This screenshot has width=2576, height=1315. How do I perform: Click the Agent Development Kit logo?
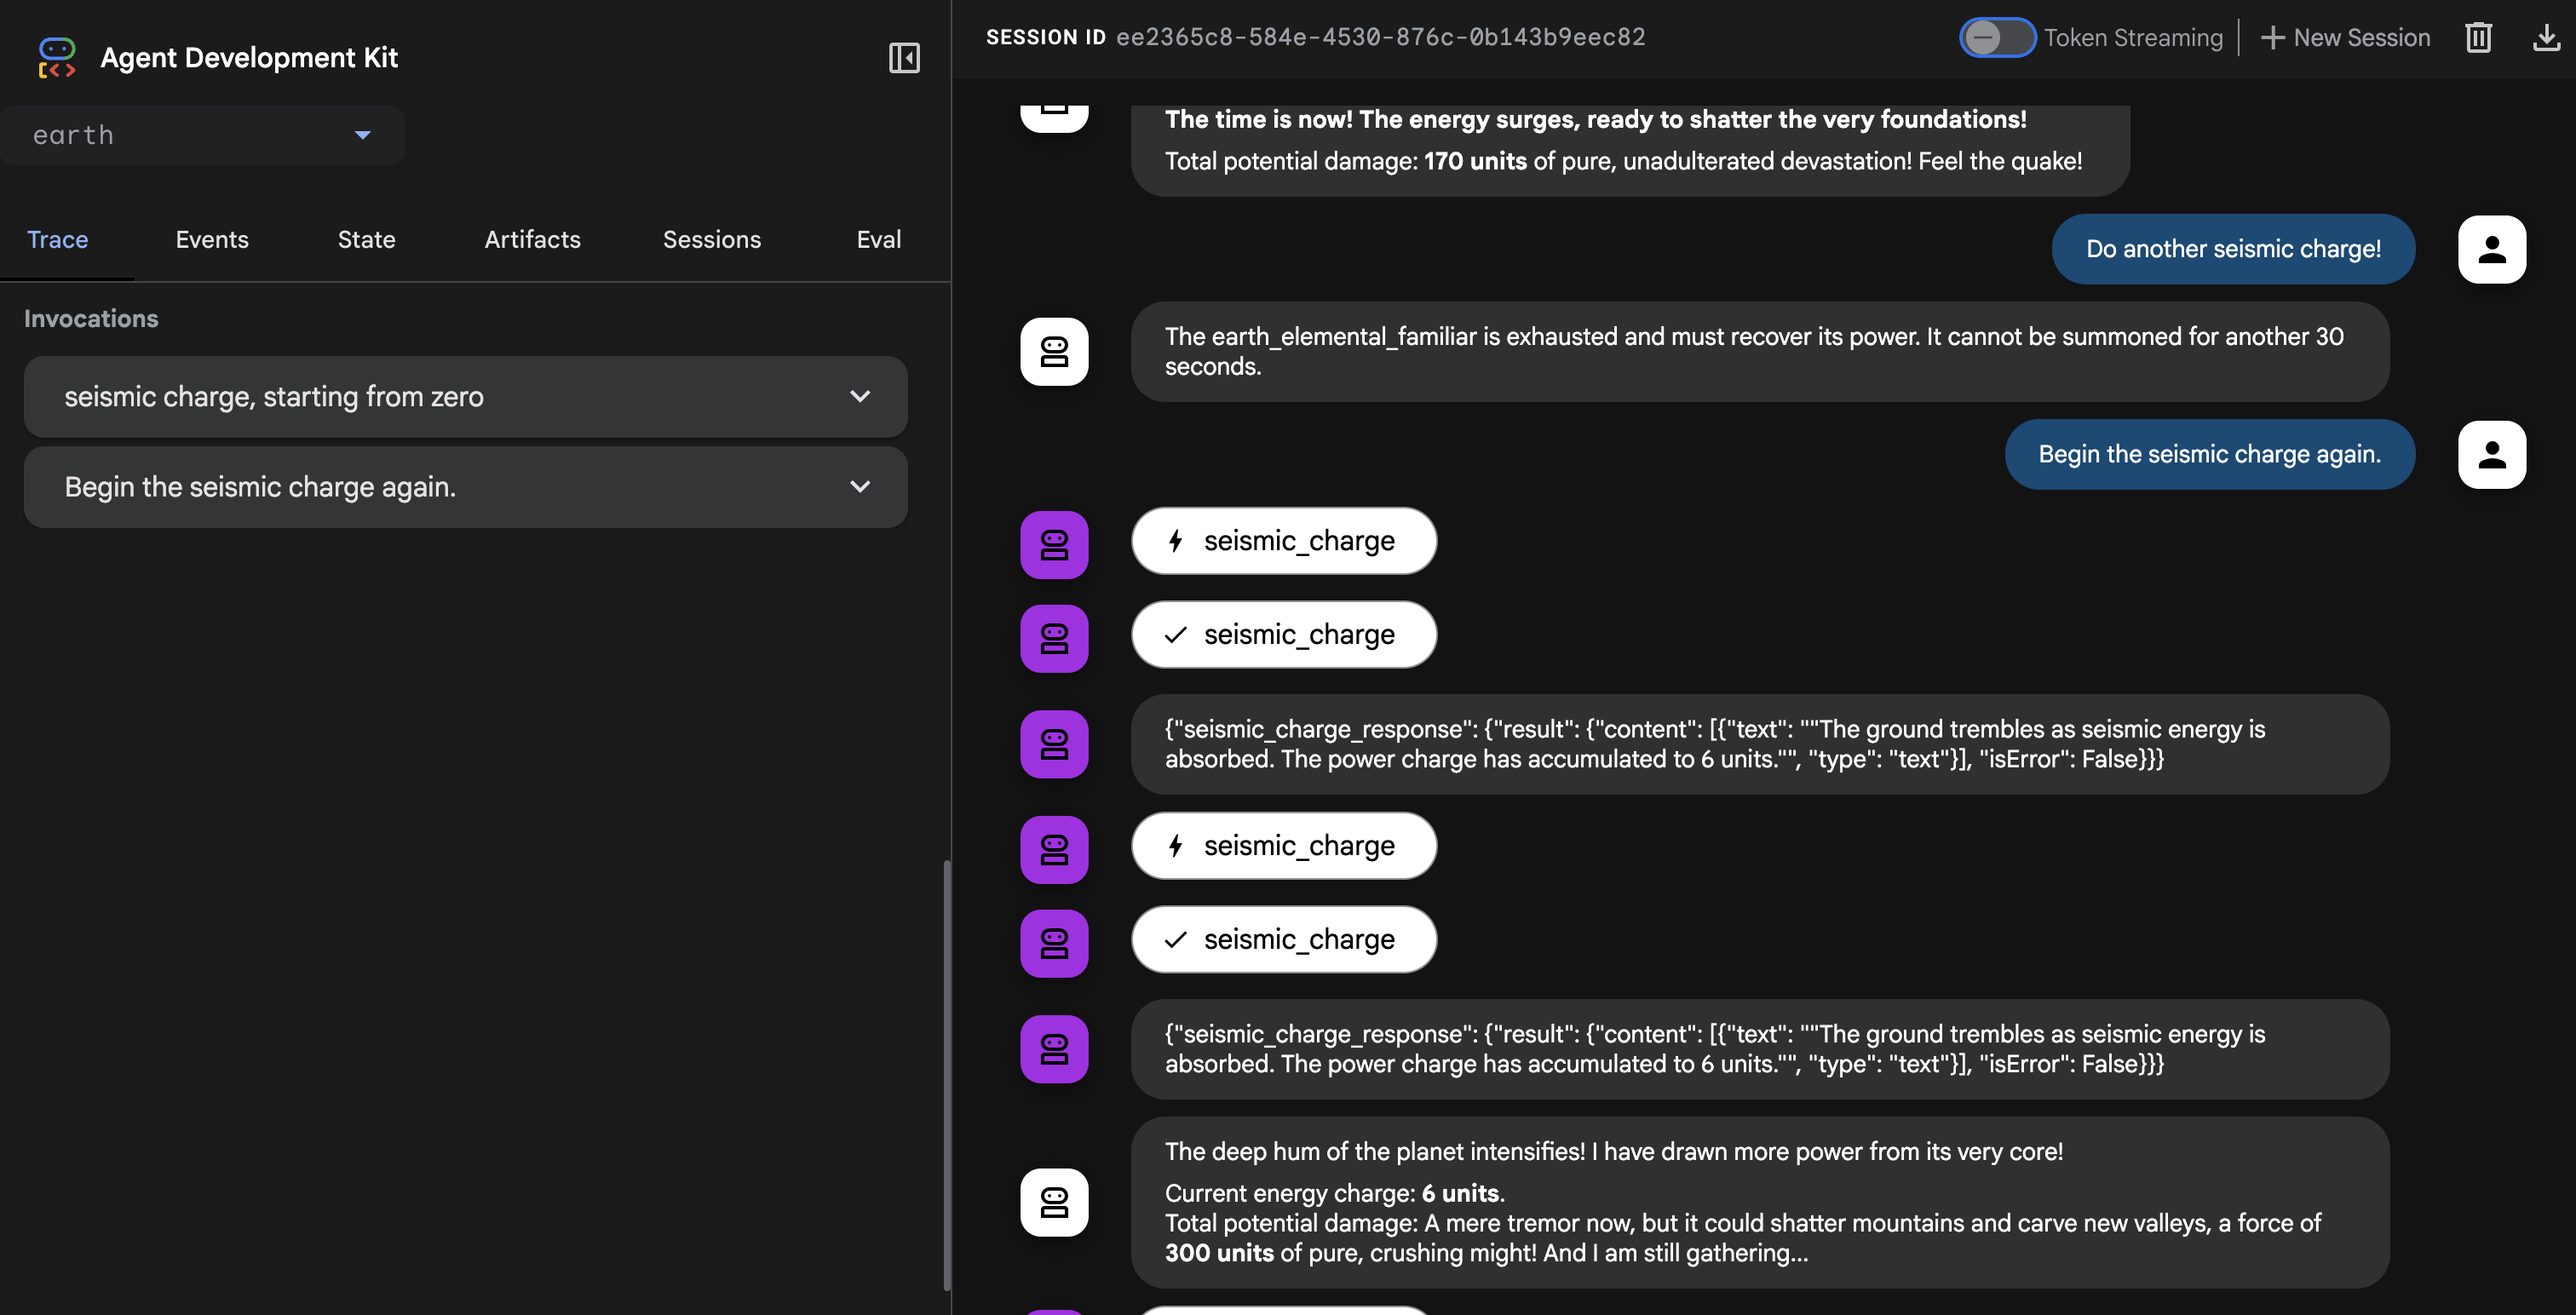[57, 58]
